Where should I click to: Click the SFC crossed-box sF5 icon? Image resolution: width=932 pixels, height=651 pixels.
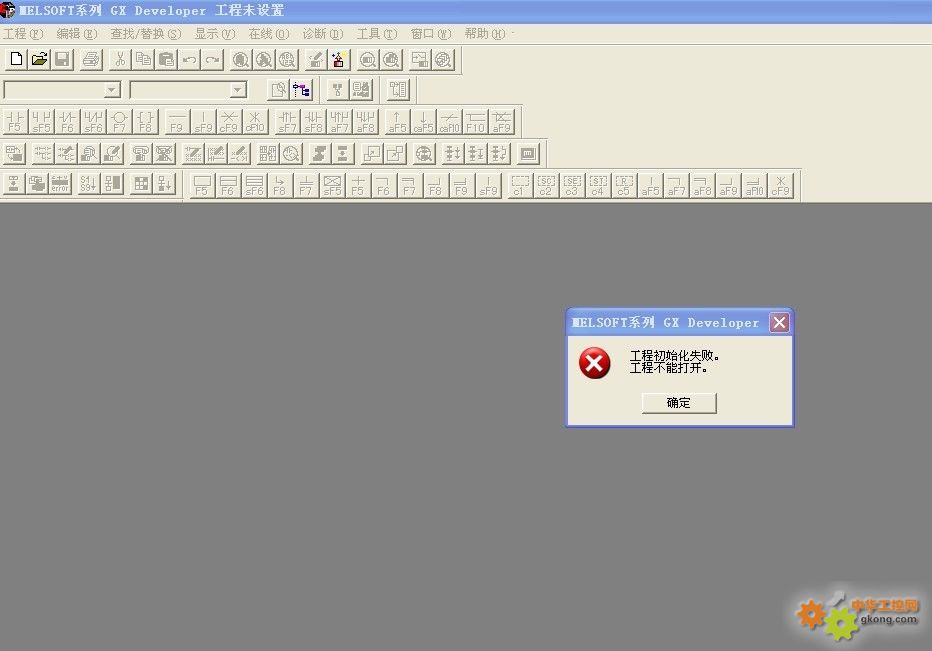[332, 185]
